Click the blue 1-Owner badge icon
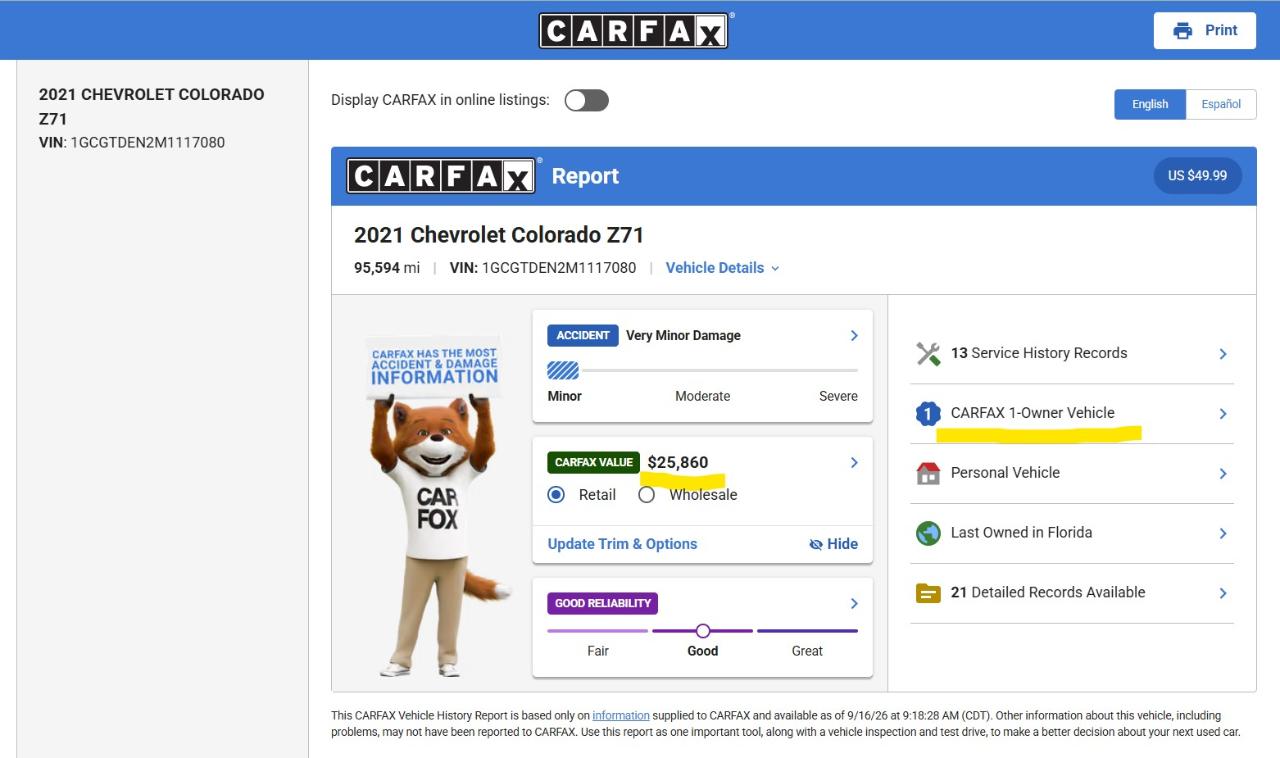The width and height of the screenshot is (1280, 758). [928, 413]
